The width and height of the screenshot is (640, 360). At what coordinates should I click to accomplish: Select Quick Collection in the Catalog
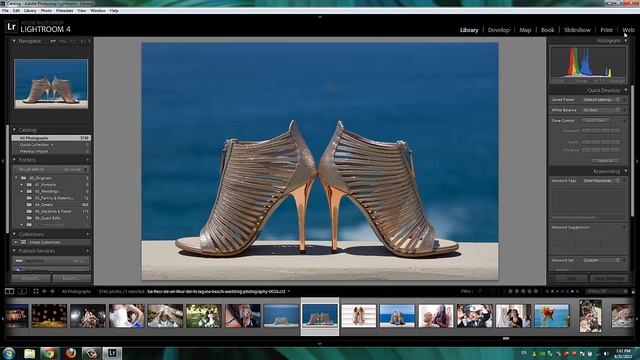tap(51, 144)
